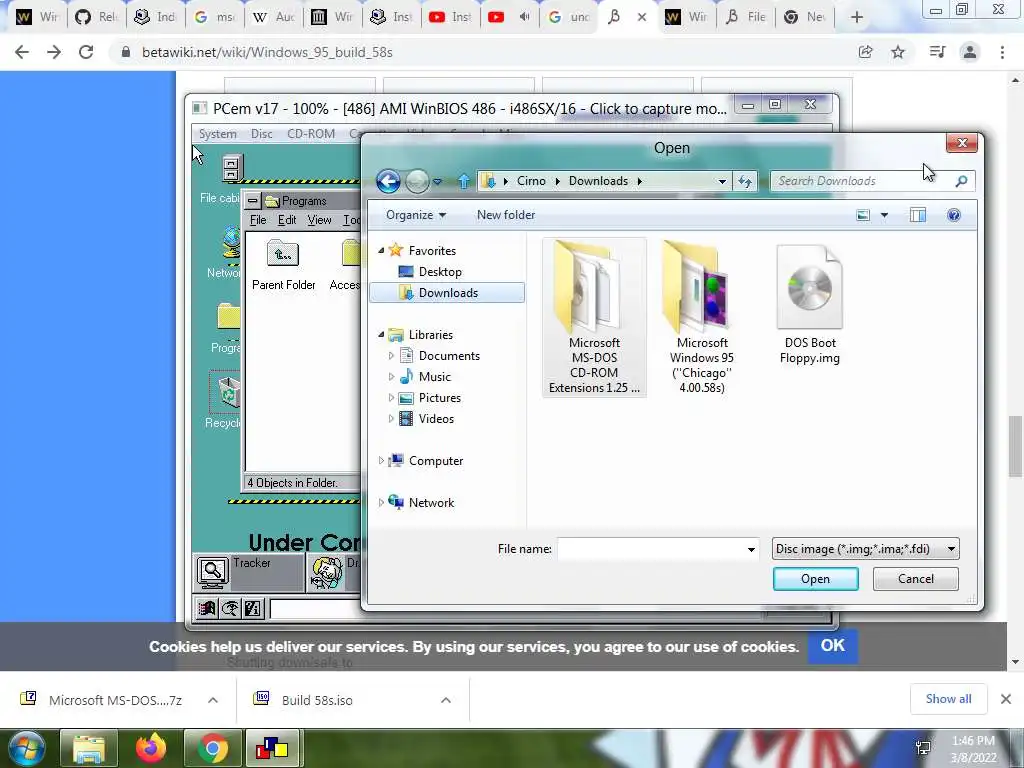Show the preview pane icon
Screen dimensions: 1024x768
pyautogui.click(x=918, y=215)
